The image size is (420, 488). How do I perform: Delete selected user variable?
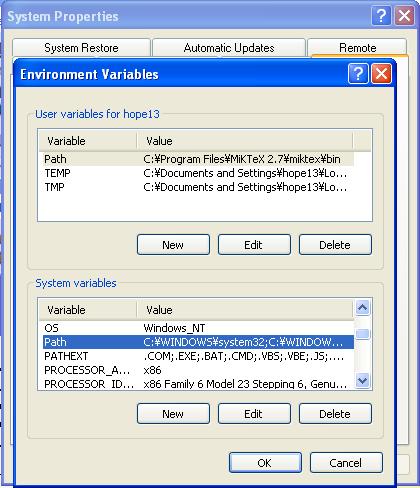pos(335,245)
